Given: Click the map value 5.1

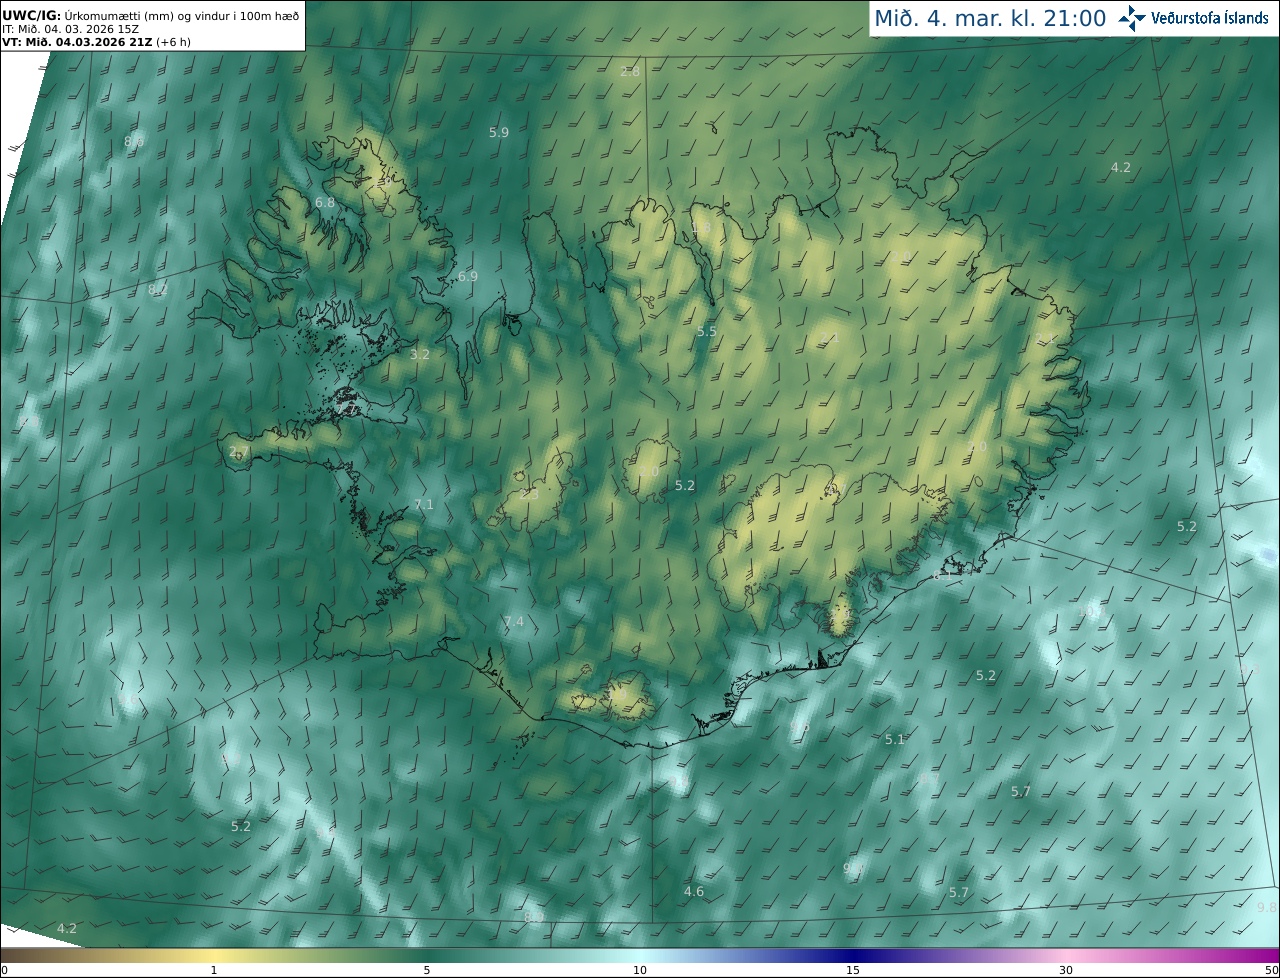Looking at the screenshot, I should (895, 739).
